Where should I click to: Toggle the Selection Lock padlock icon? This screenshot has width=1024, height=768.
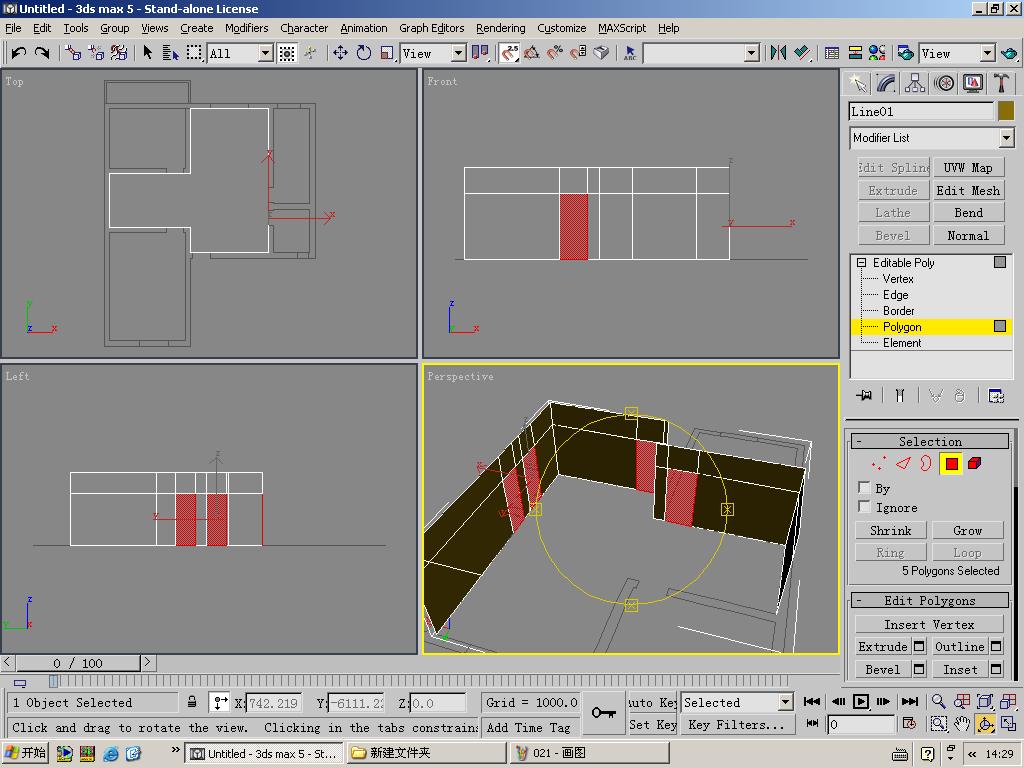pyautogui.click(x=191, y=702)
